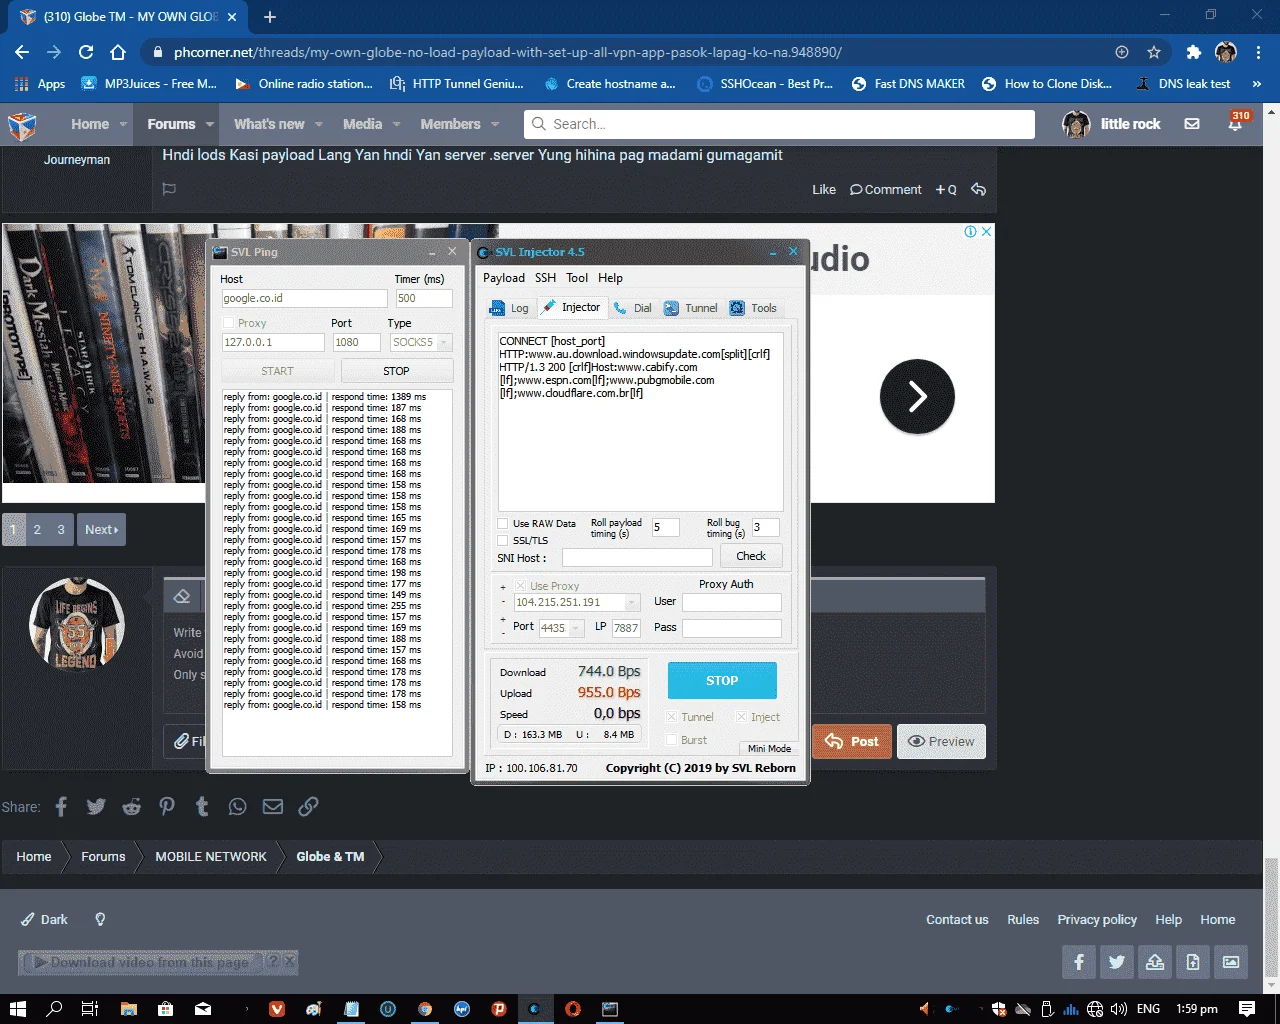The image size is (1280, 1024).
Task: Click the Check button beside SNI Host
Action: 751,556
